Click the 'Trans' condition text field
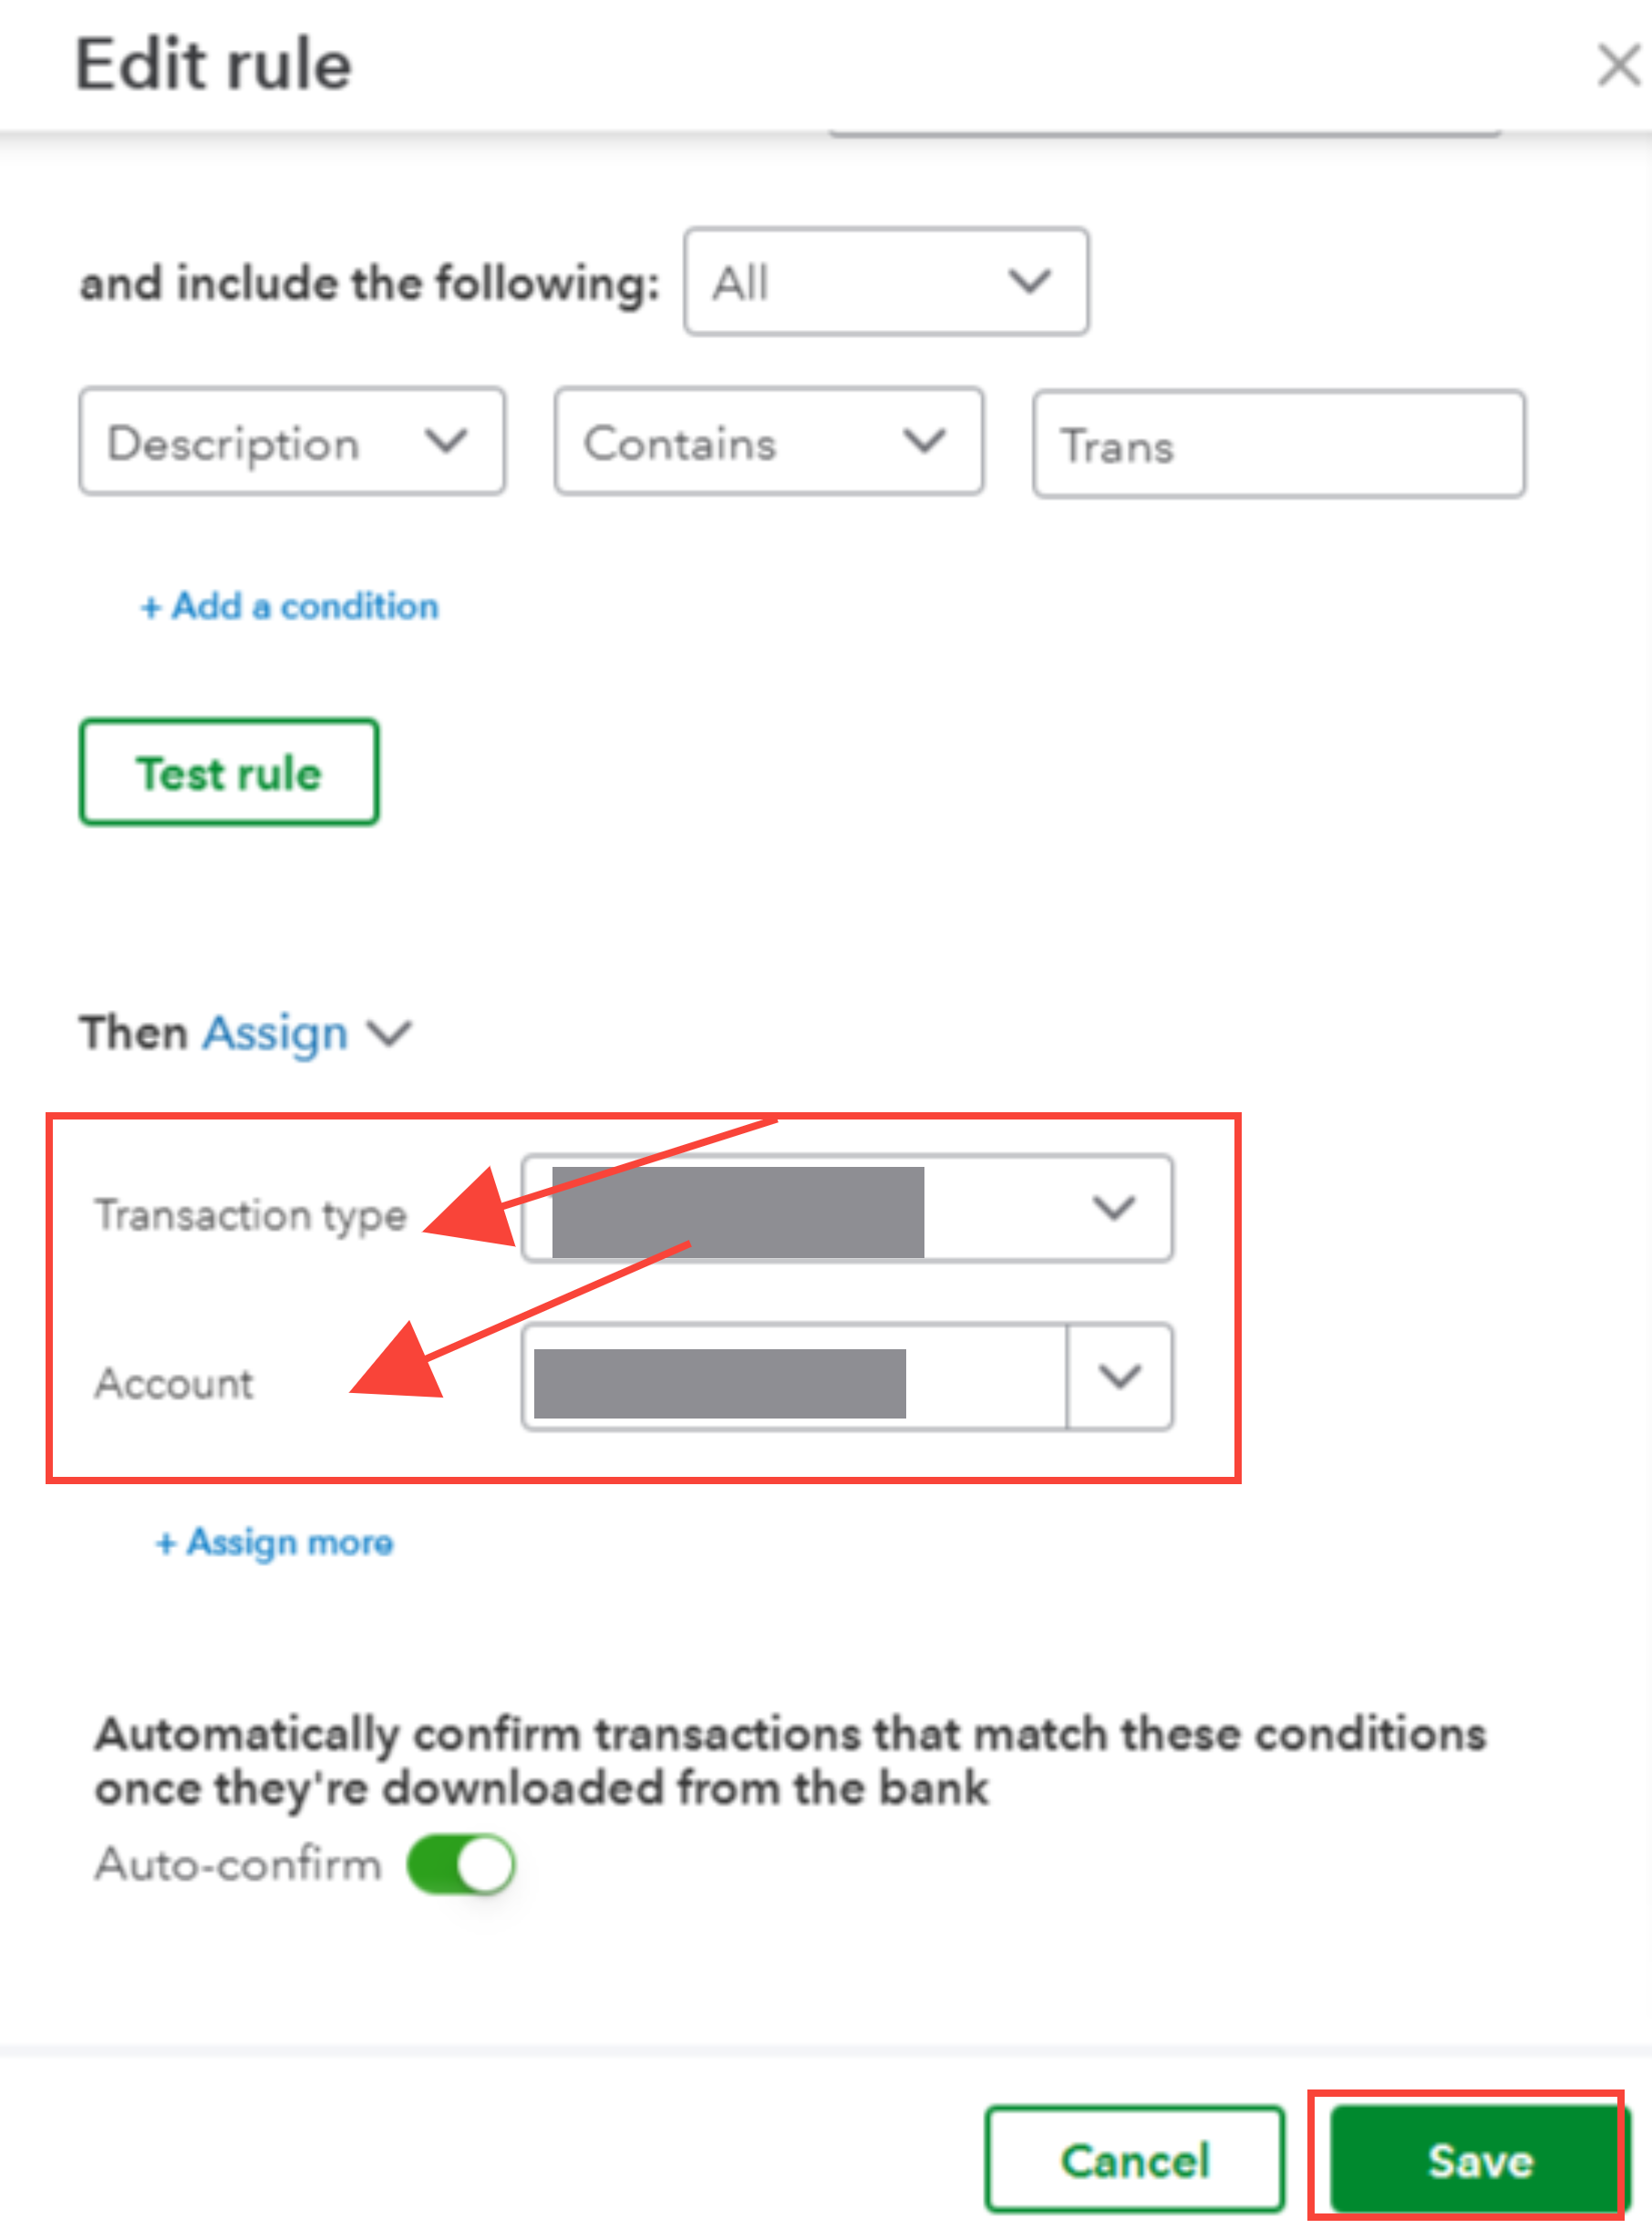The width and height of the screenshot is (1652, 2239). pyautogui.click(x=1278, y=444)
